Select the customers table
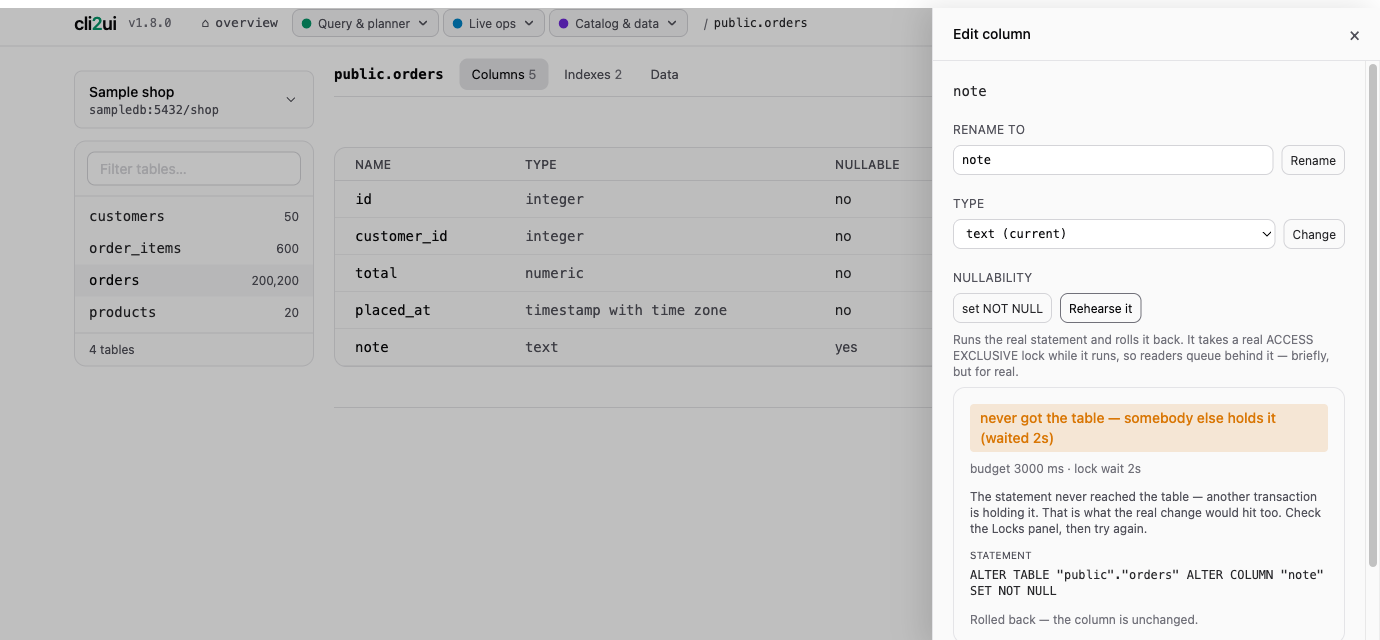 click(x=194, y=216)
